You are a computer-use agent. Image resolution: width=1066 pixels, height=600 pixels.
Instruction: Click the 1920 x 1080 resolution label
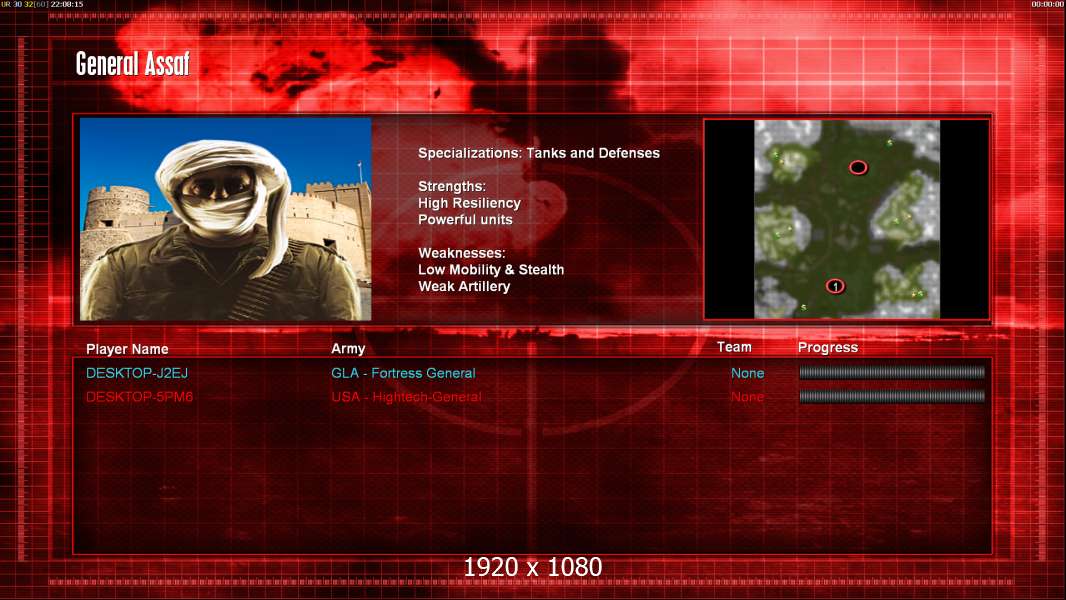click(x=532, y=567)
